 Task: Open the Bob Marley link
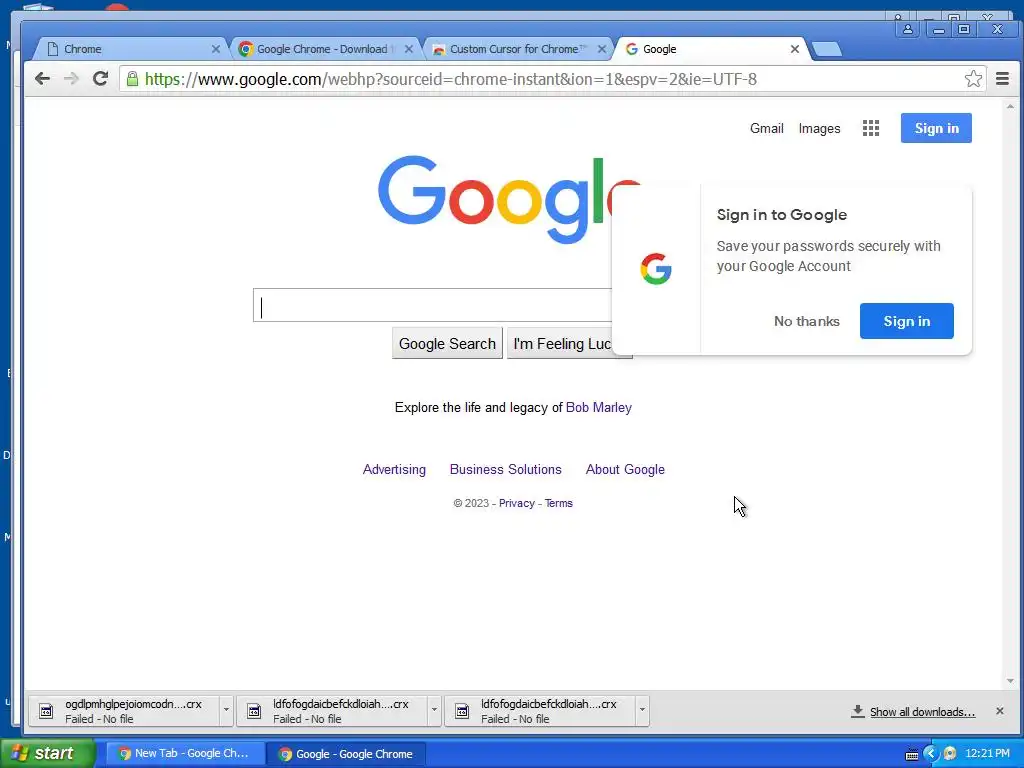(598, 408)
